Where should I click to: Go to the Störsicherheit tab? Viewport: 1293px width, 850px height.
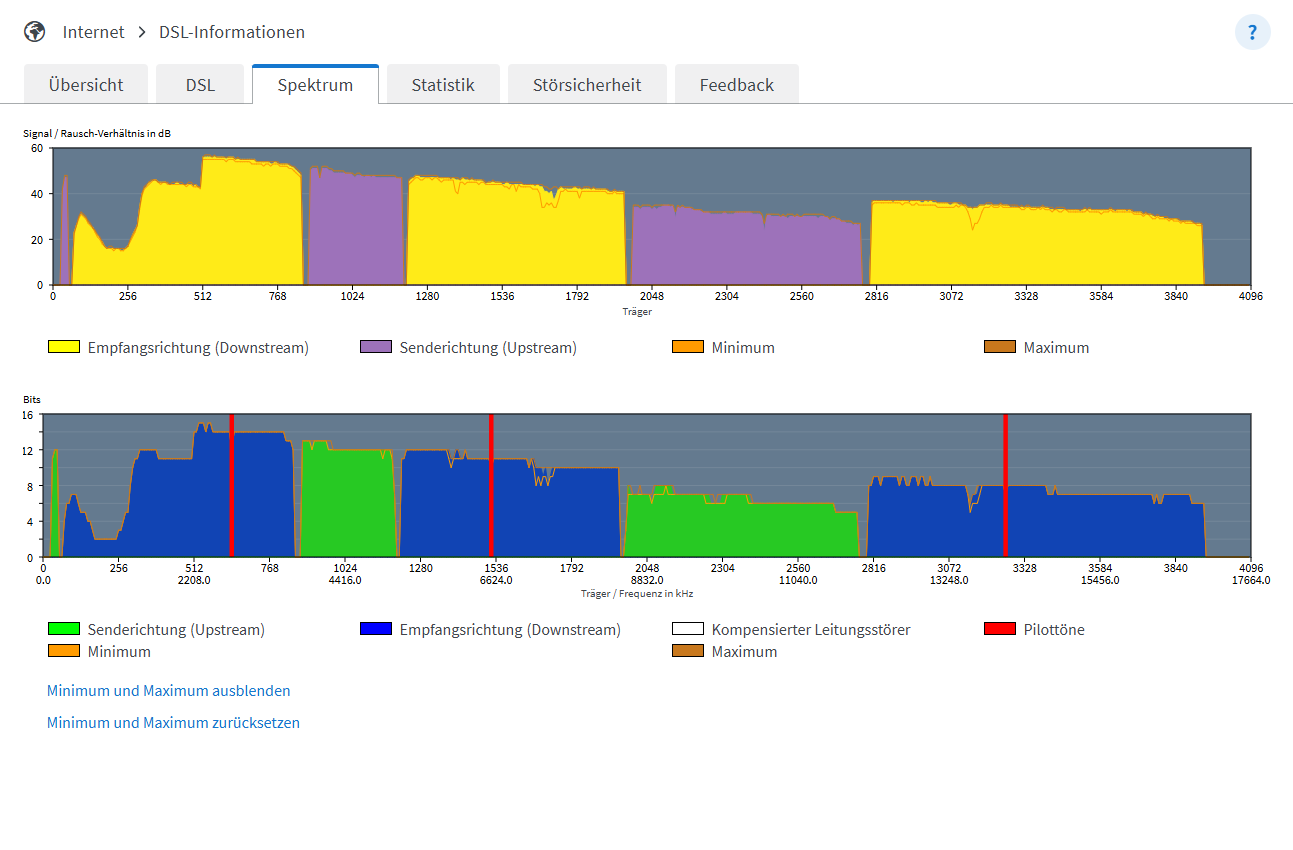pos(587,84)
